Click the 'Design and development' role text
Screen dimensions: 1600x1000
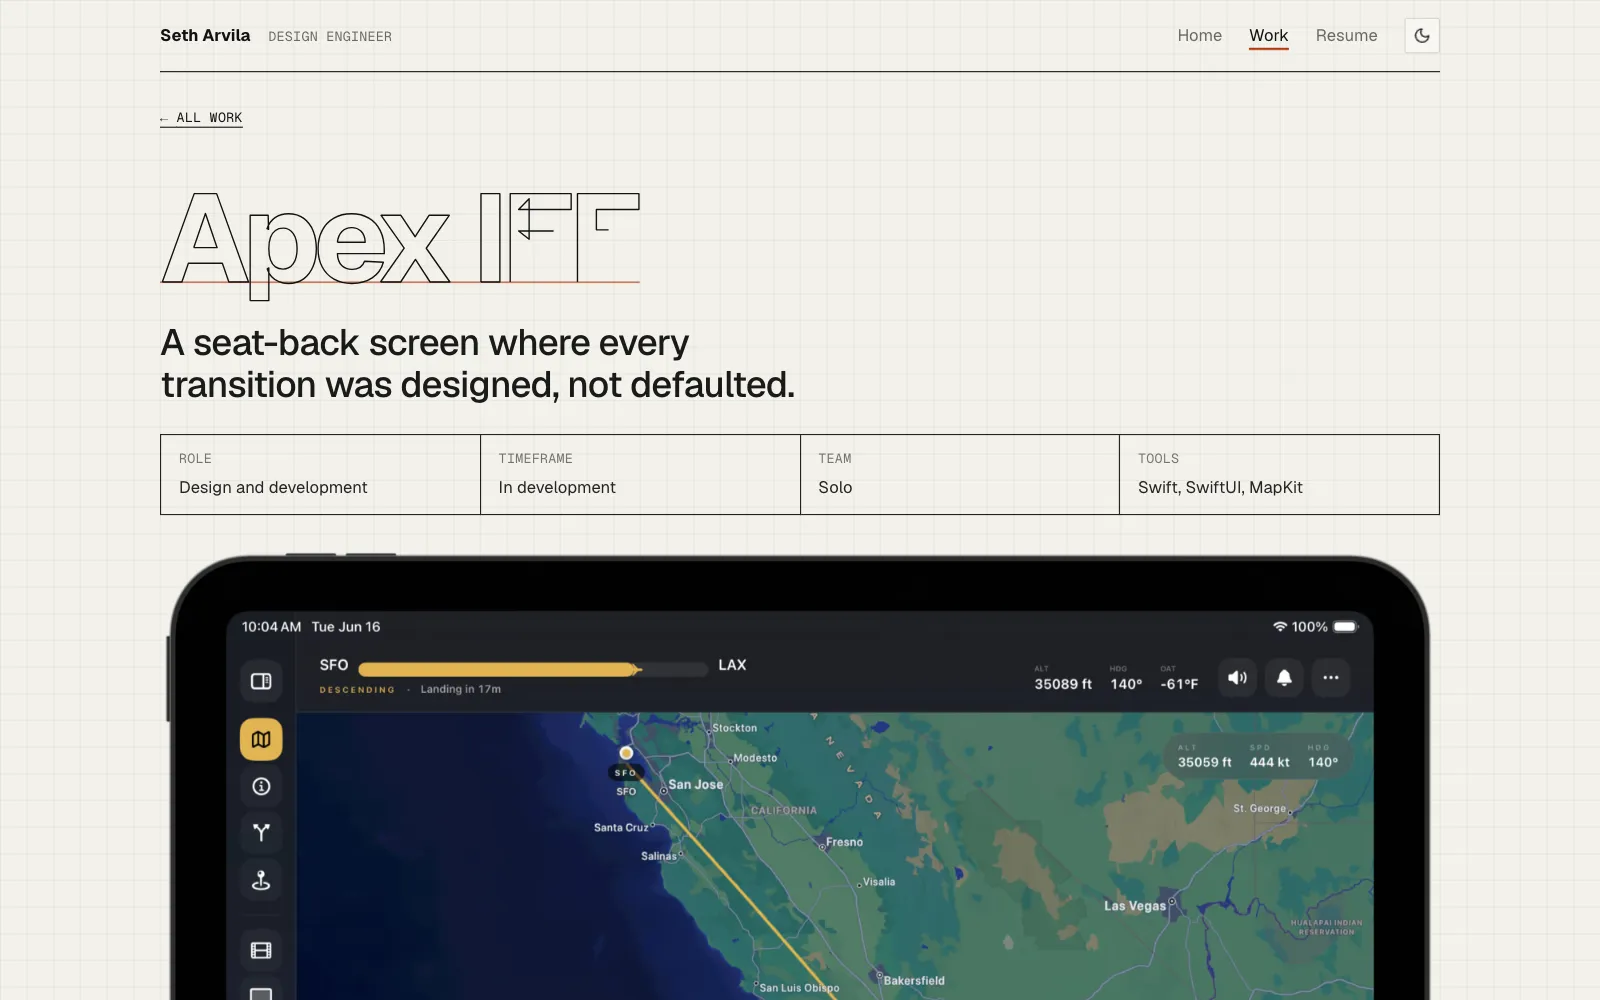(x=273, y=488)
